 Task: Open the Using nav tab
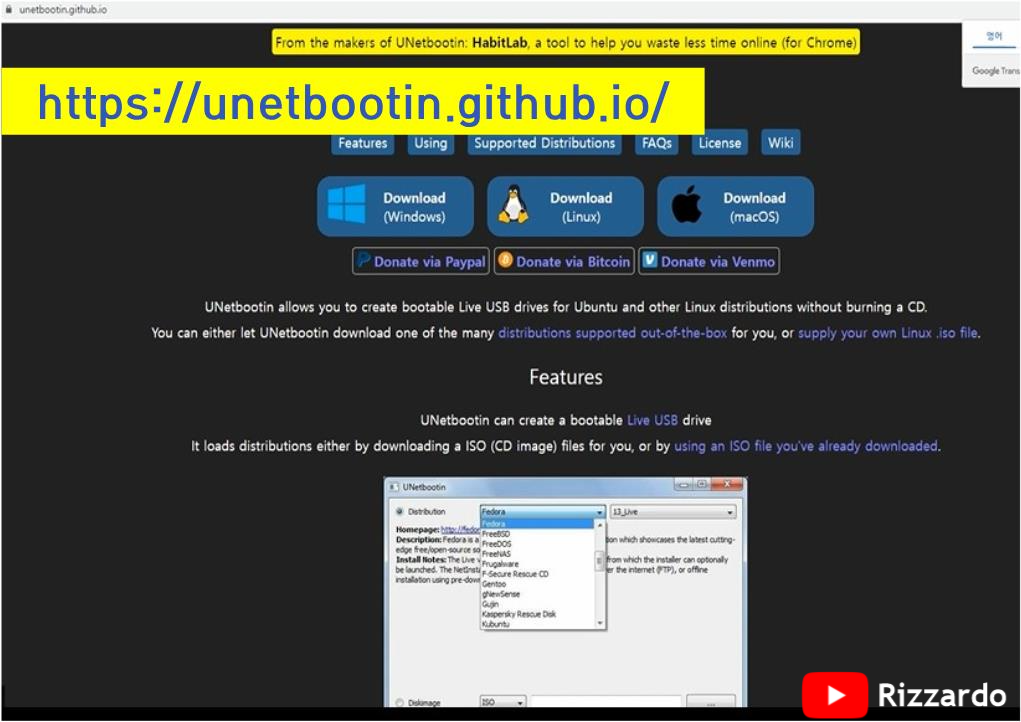431,143
